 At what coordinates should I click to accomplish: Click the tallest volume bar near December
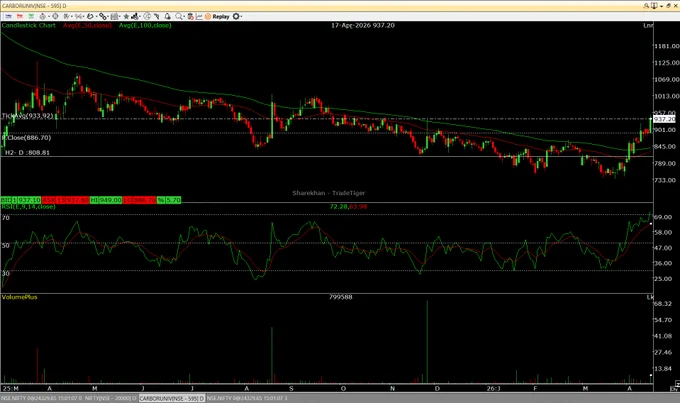click(427, 342)
